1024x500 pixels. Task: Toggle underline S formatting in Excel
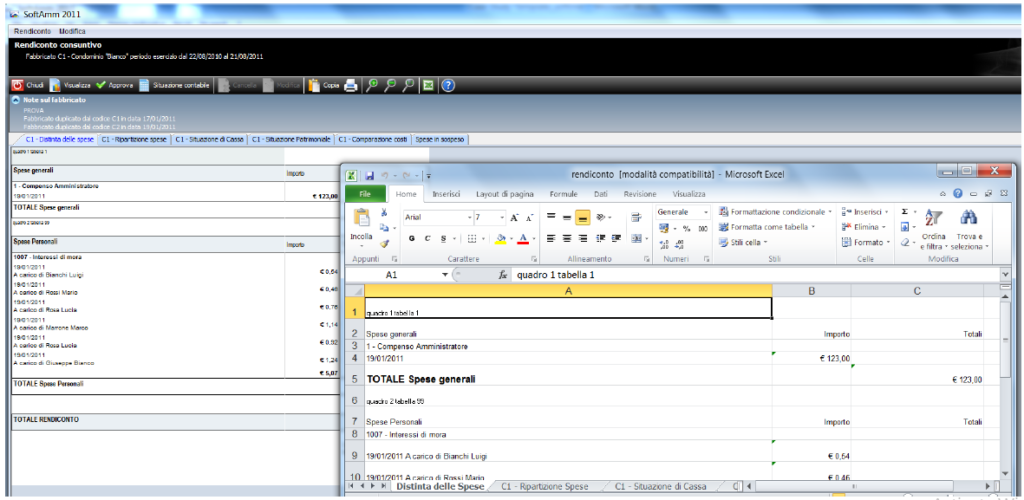[x=443, y=238]
